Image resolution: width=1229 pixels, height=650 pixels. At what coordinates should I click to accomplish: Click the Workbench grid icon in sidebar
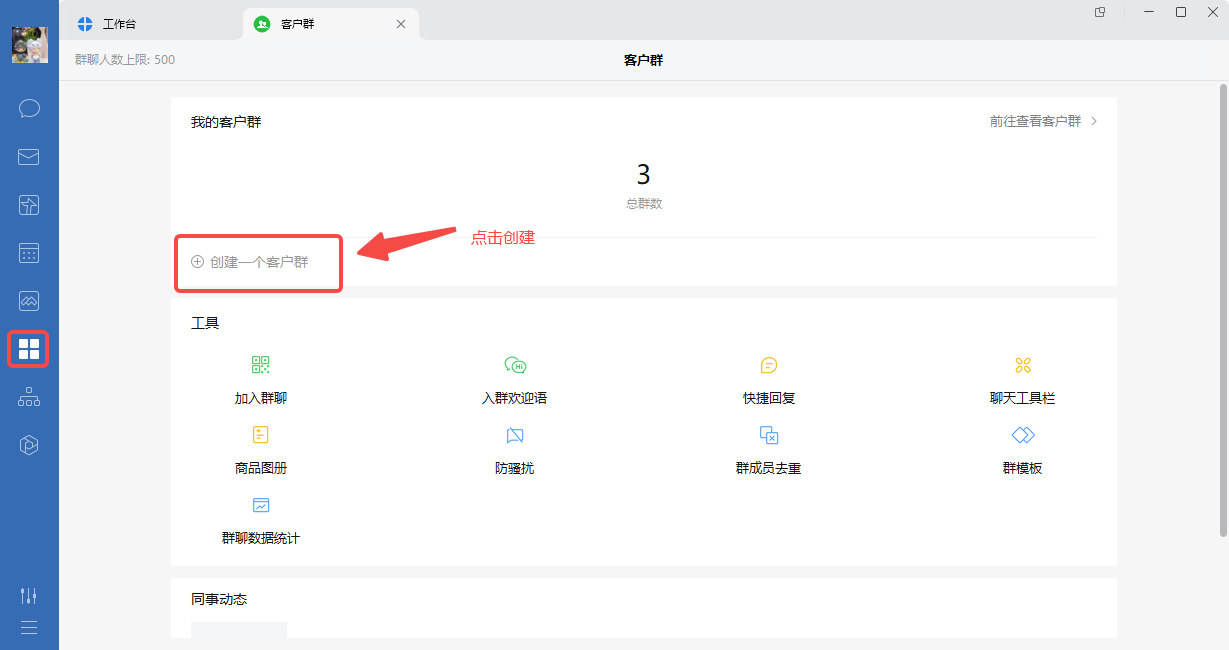pos(29,349)
